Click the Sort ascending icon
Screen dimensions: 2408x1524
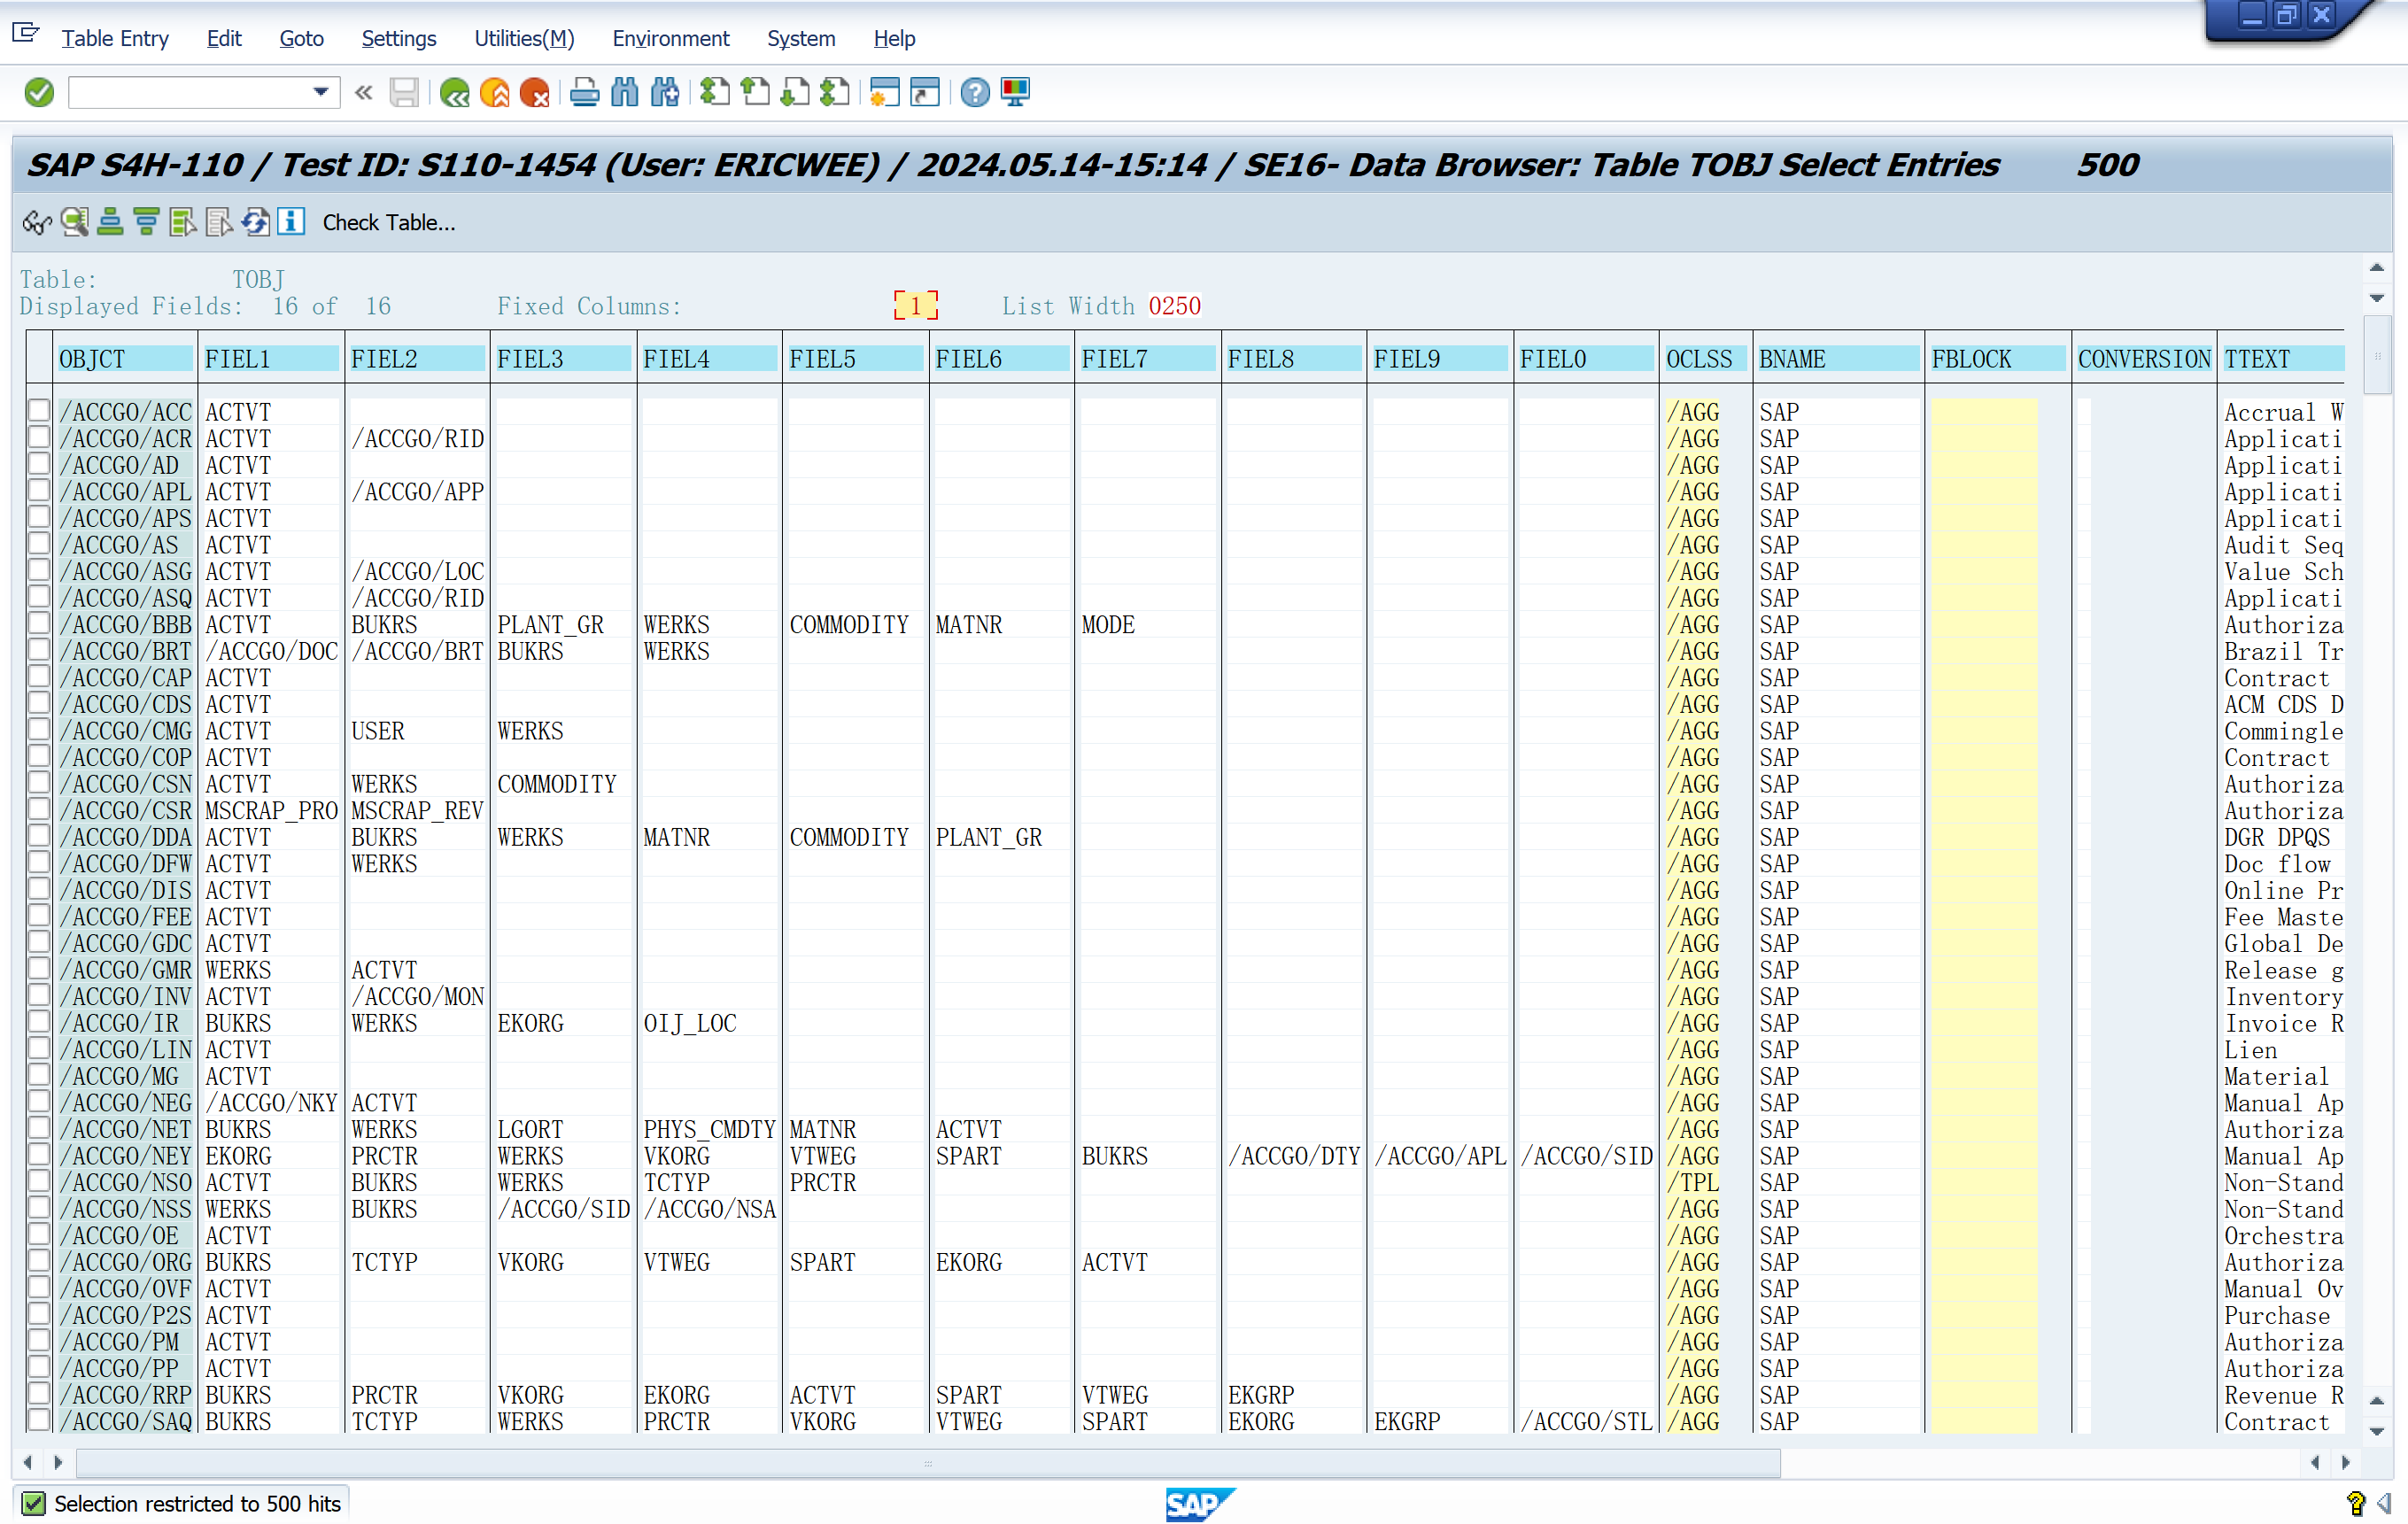[x=110, y=222]
